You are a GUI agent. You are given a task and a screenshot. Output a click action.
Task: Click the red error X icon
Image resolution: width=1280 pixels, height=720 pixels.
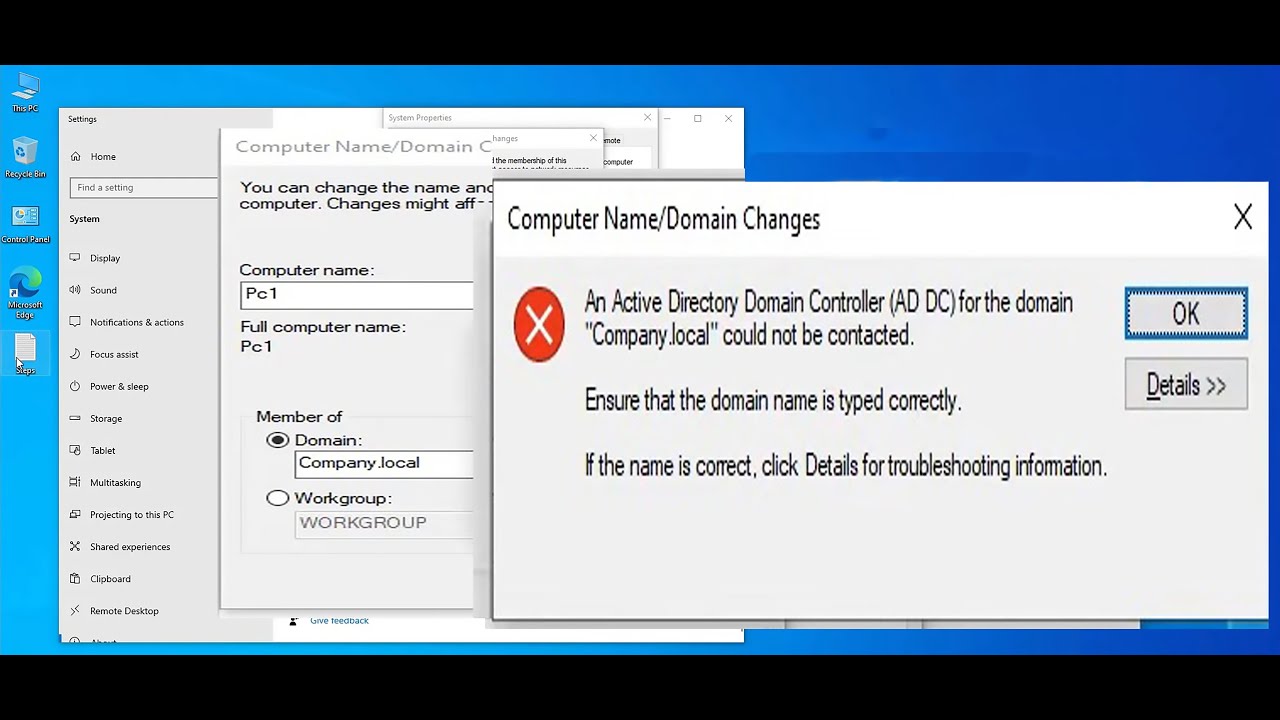pyautogui.click(x=539, y=324)
